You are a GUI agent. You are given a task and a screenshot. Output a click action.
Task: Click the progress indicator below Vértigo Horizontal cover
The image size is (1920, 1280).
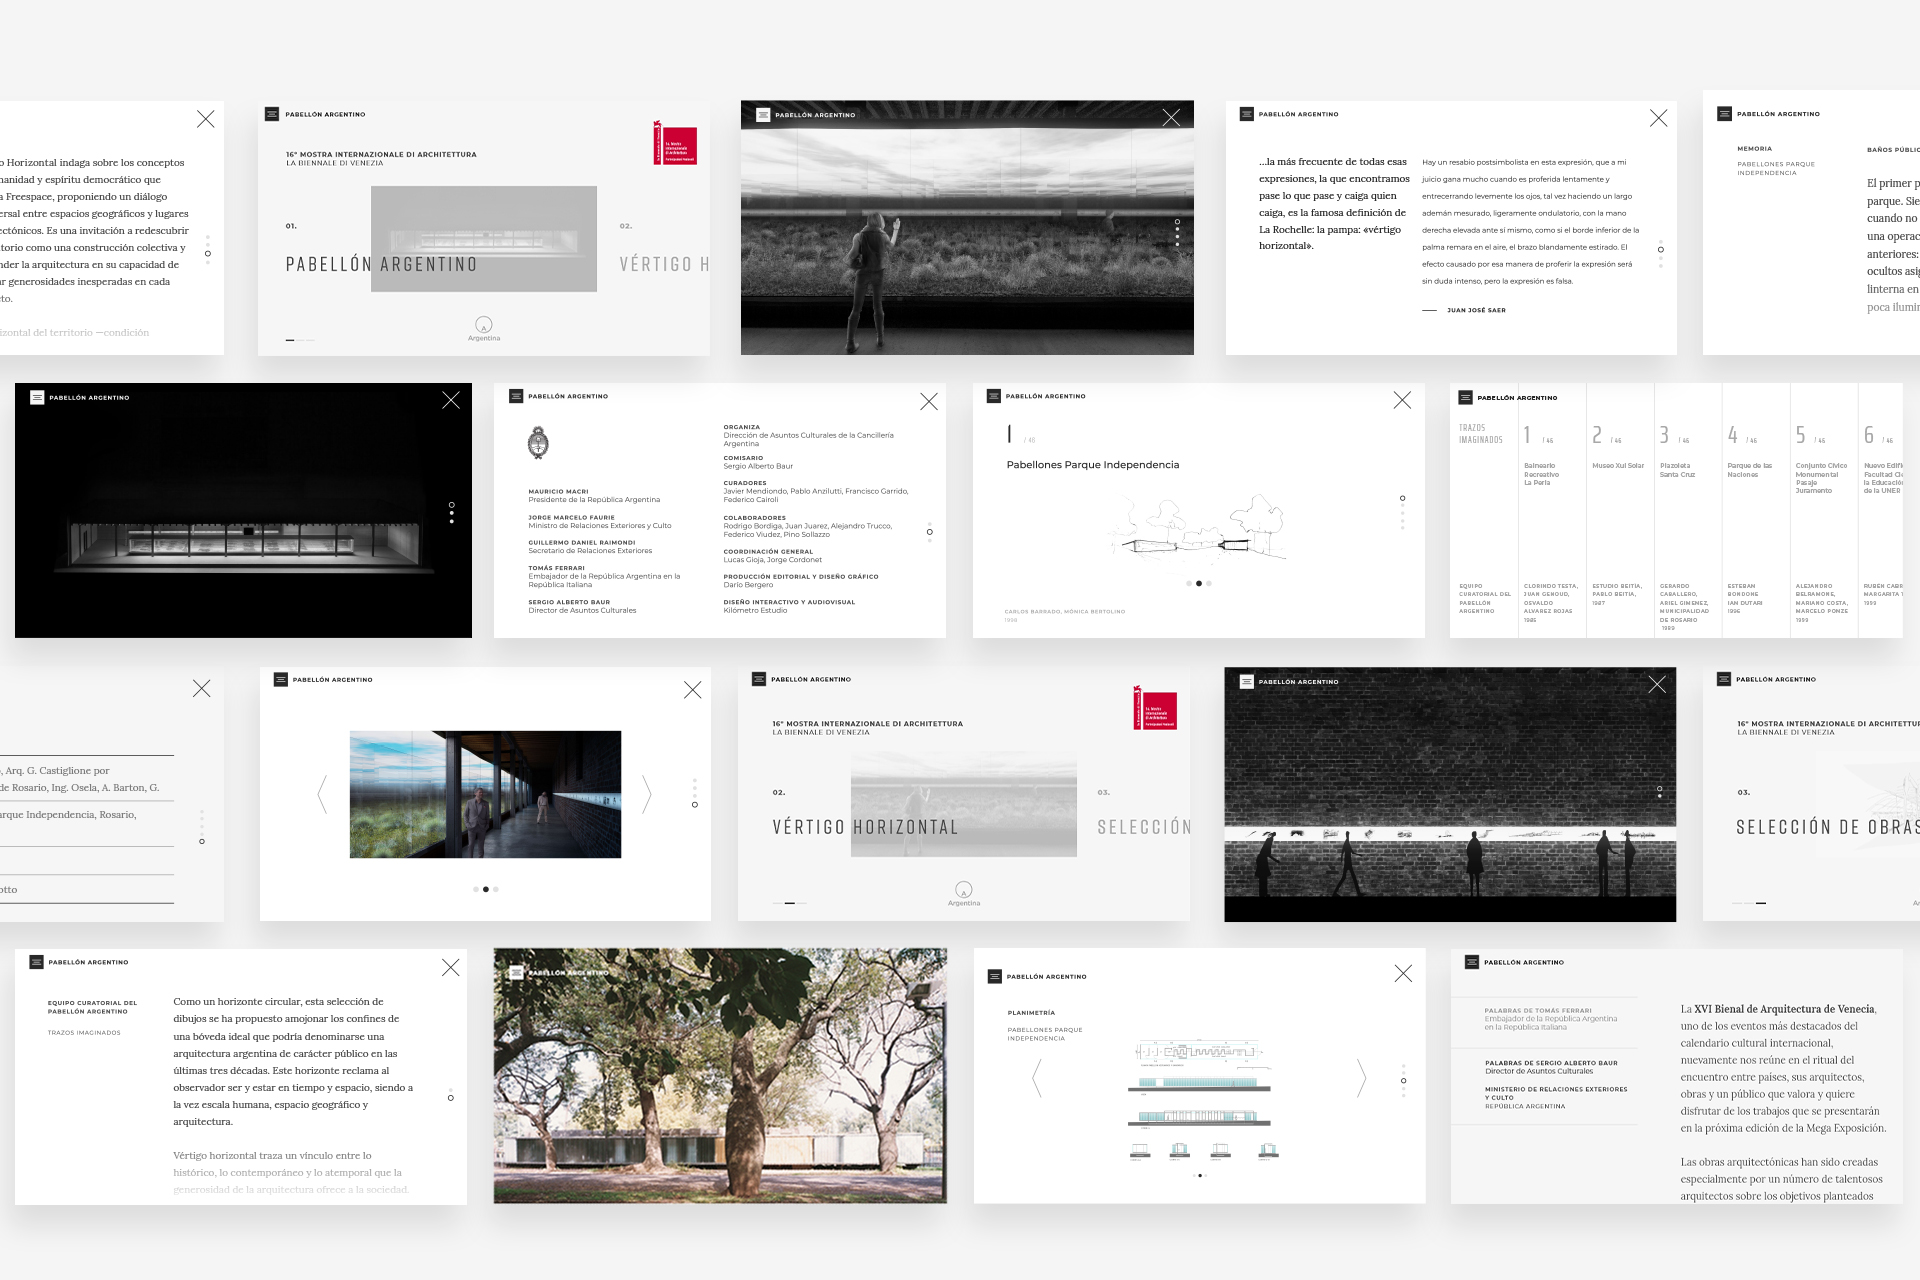click(x=790, y=903)
